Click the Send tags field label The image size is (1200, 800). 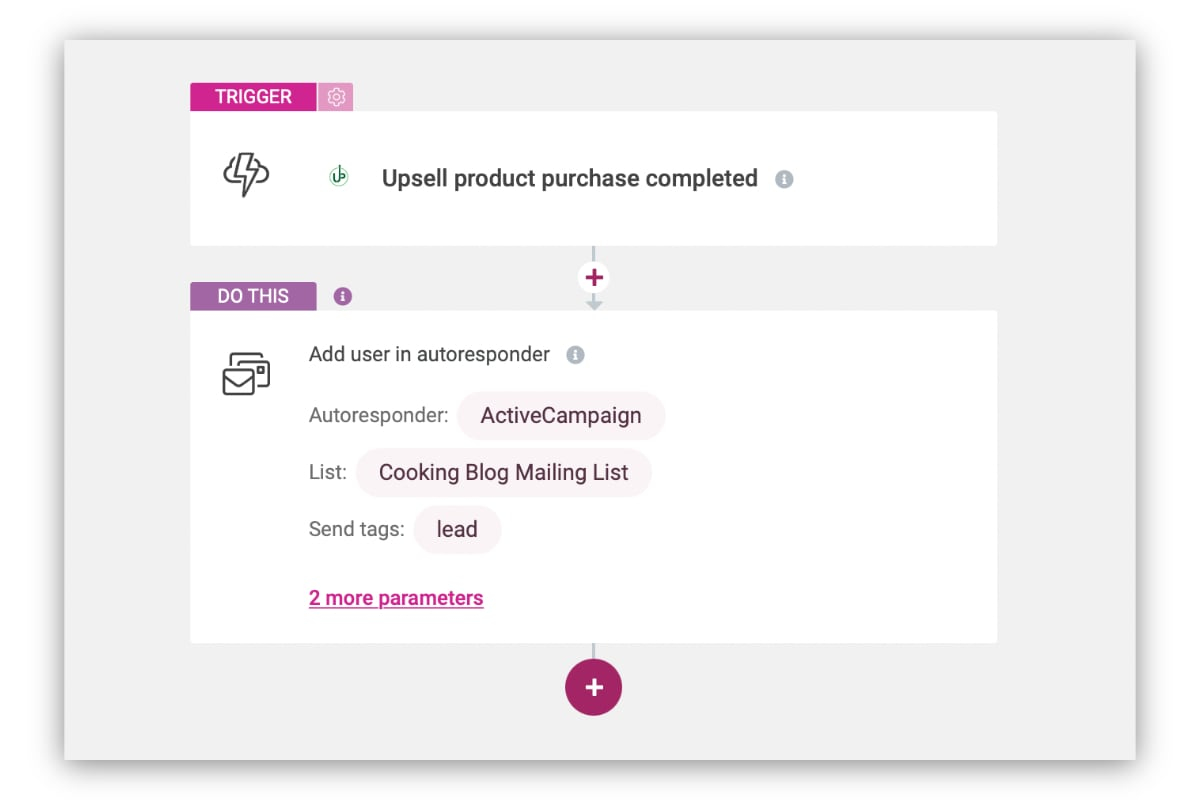pyautogui.click(x=357, y=529)
